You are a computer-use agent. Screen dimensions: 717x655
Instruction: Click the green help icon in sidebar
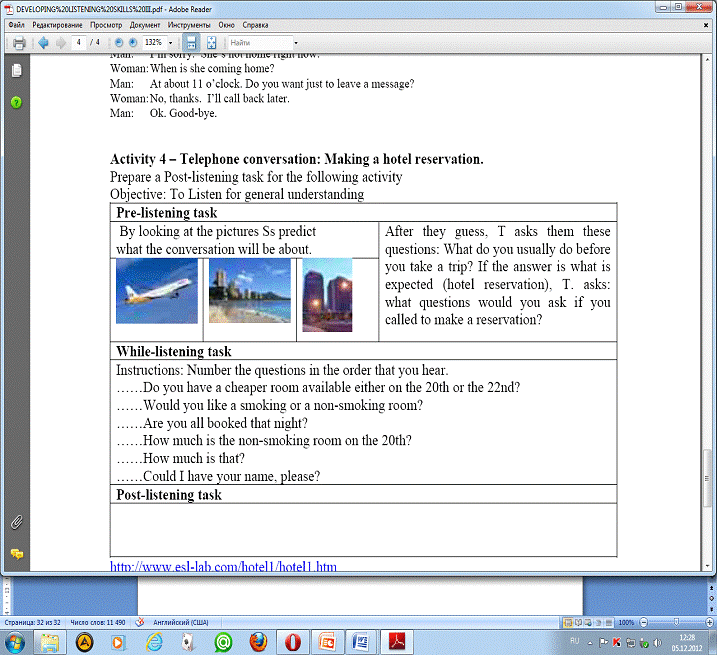(16, 102)
